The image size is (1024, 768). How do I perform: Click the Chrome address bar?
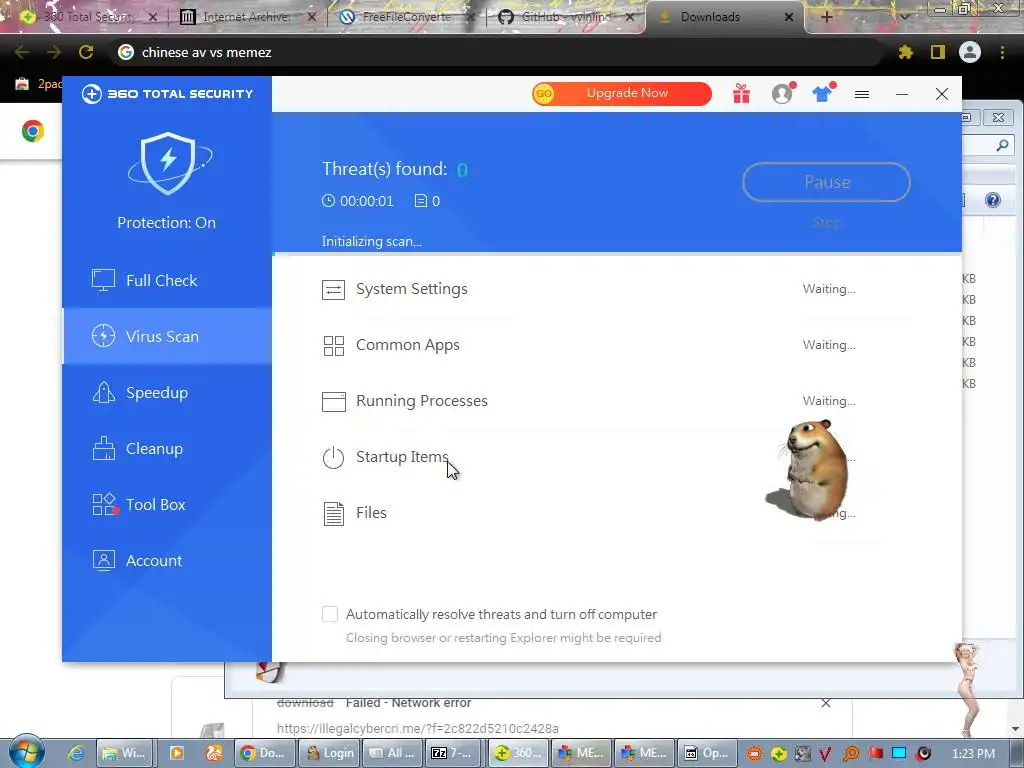[x=496, y=52]
